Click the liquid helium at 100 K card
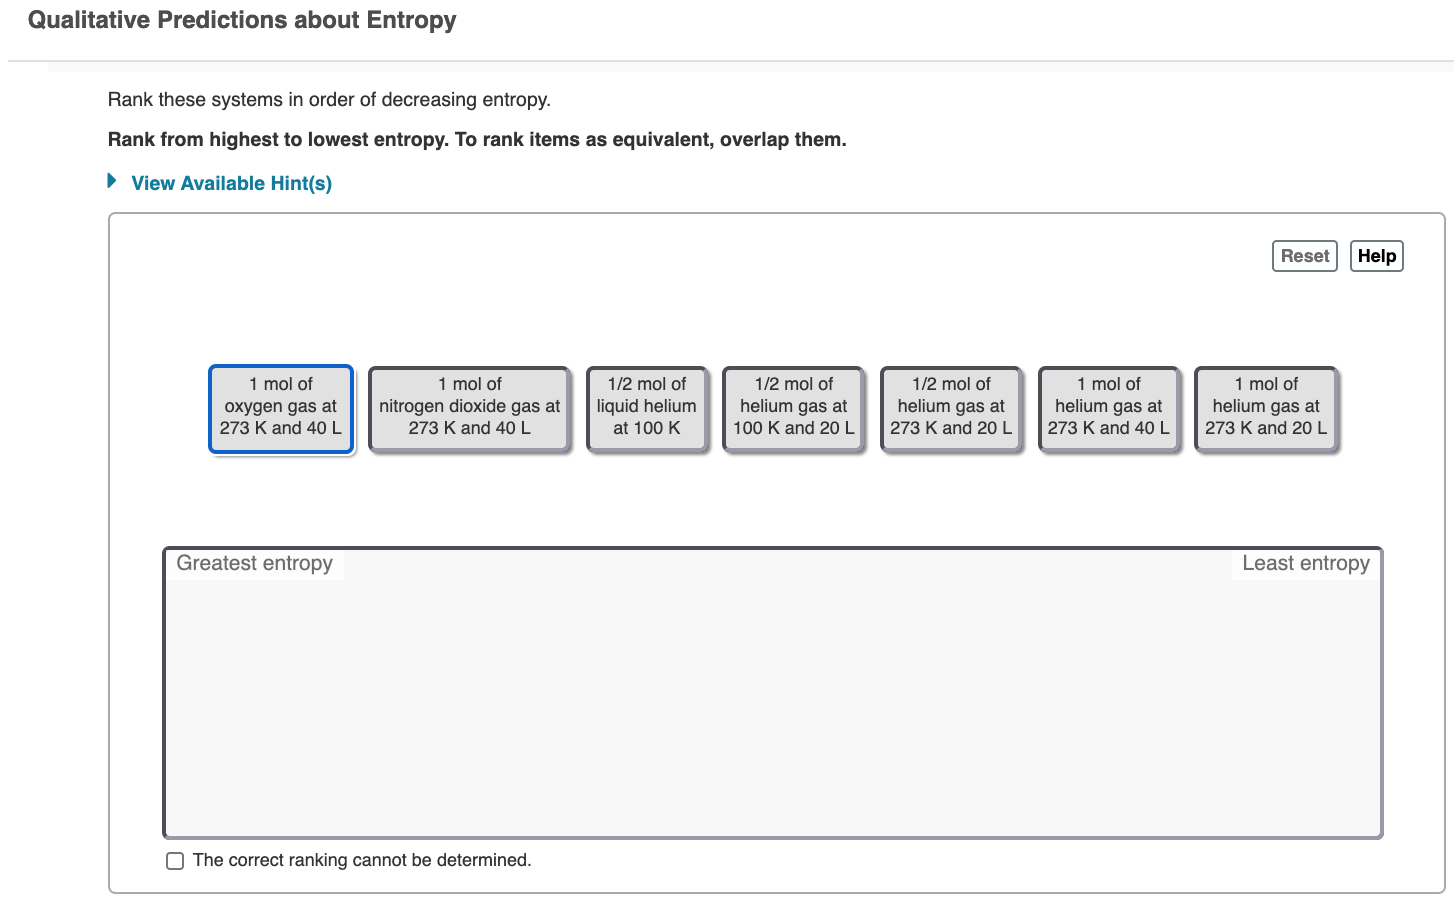Viewport: 1454px width, 908px height. click(x=647, y=406)
